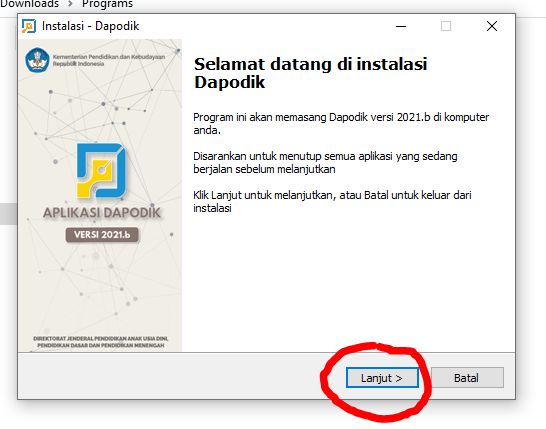Open the Programs breadcrumb in the background window
546x429 pixels.
point(107,4)
